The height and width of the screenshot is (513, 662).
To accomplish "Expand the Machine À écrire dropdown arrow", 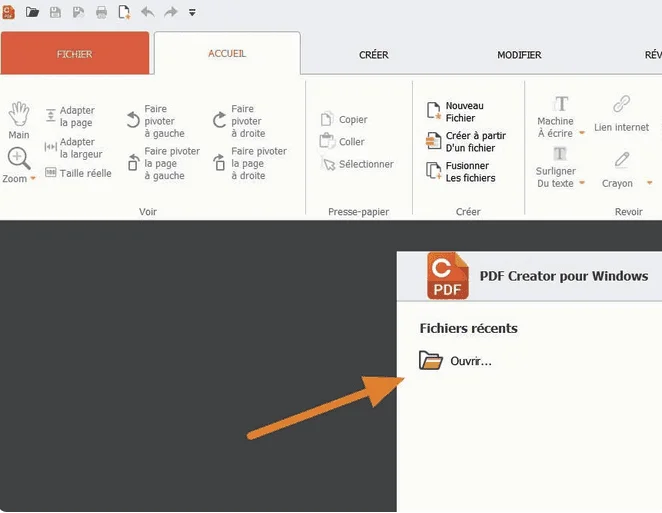I will [x=582, y=133].
